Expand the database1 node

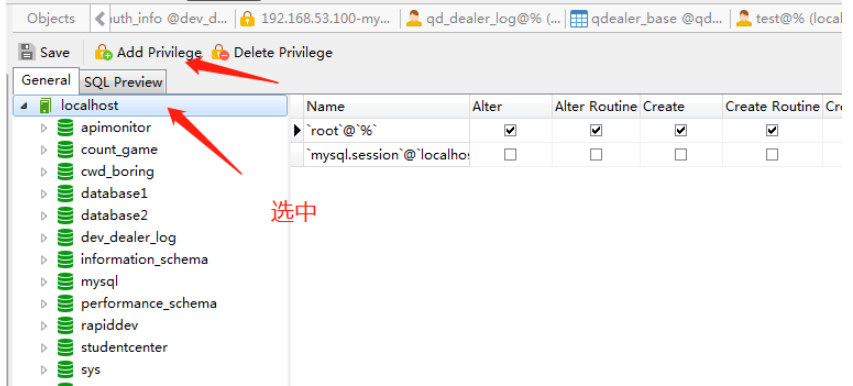point(44,194)
